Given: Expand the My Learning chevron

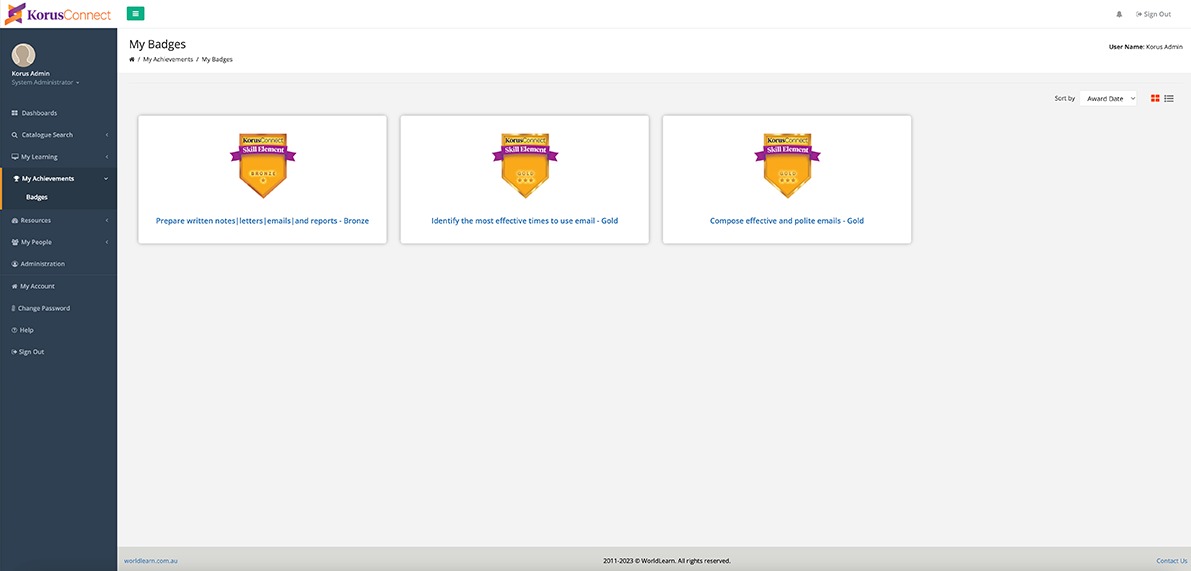Looking at the screenshot, I should [106, 157].
